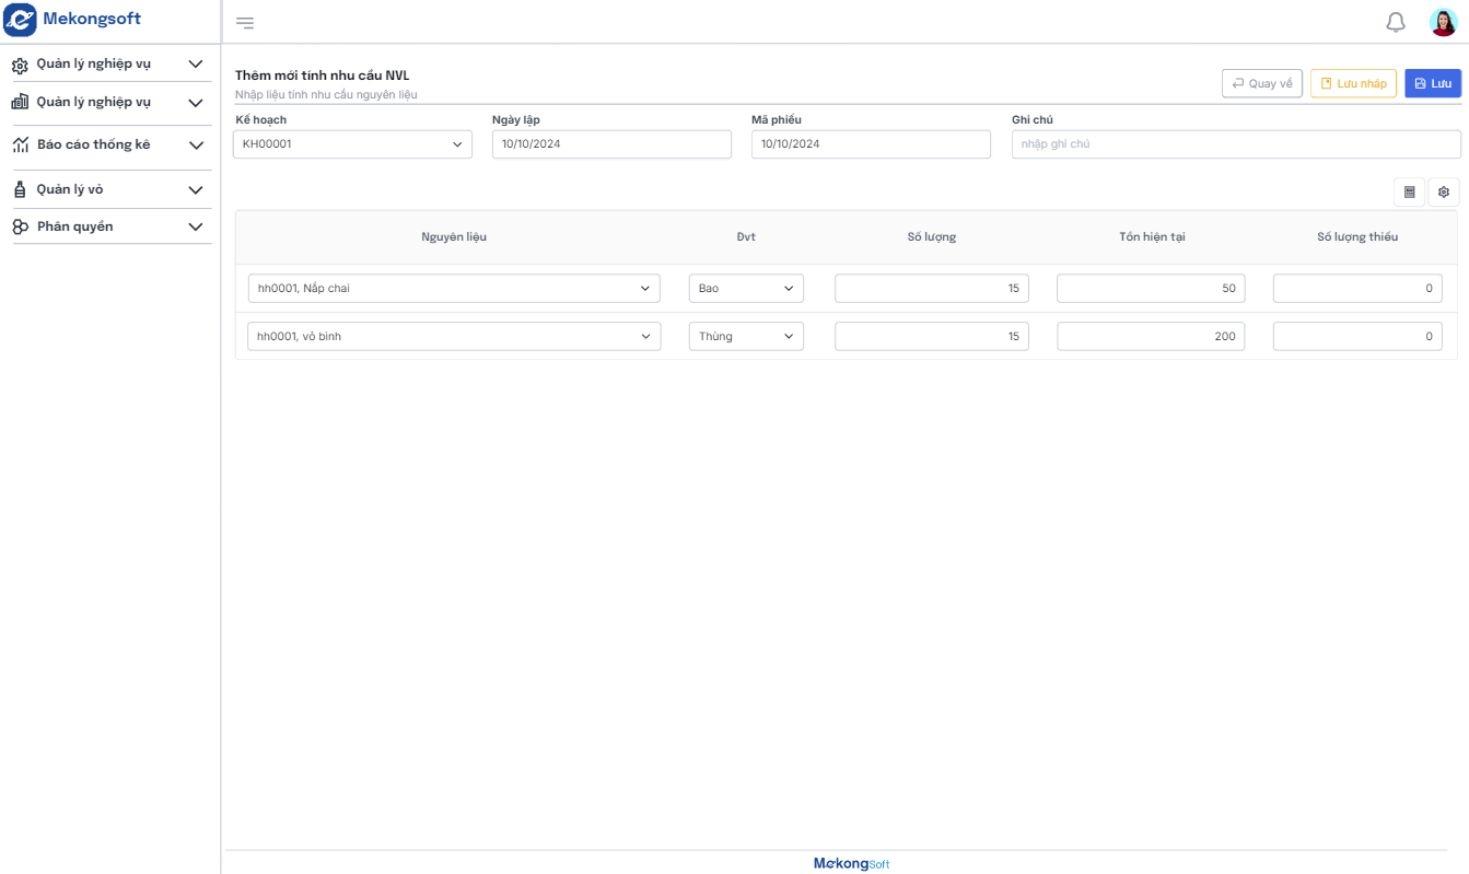This screenshot has width=1469, height=874.
Task: Click the Lưu save button
Action: pyautogui.click(x=1432, y=84)
